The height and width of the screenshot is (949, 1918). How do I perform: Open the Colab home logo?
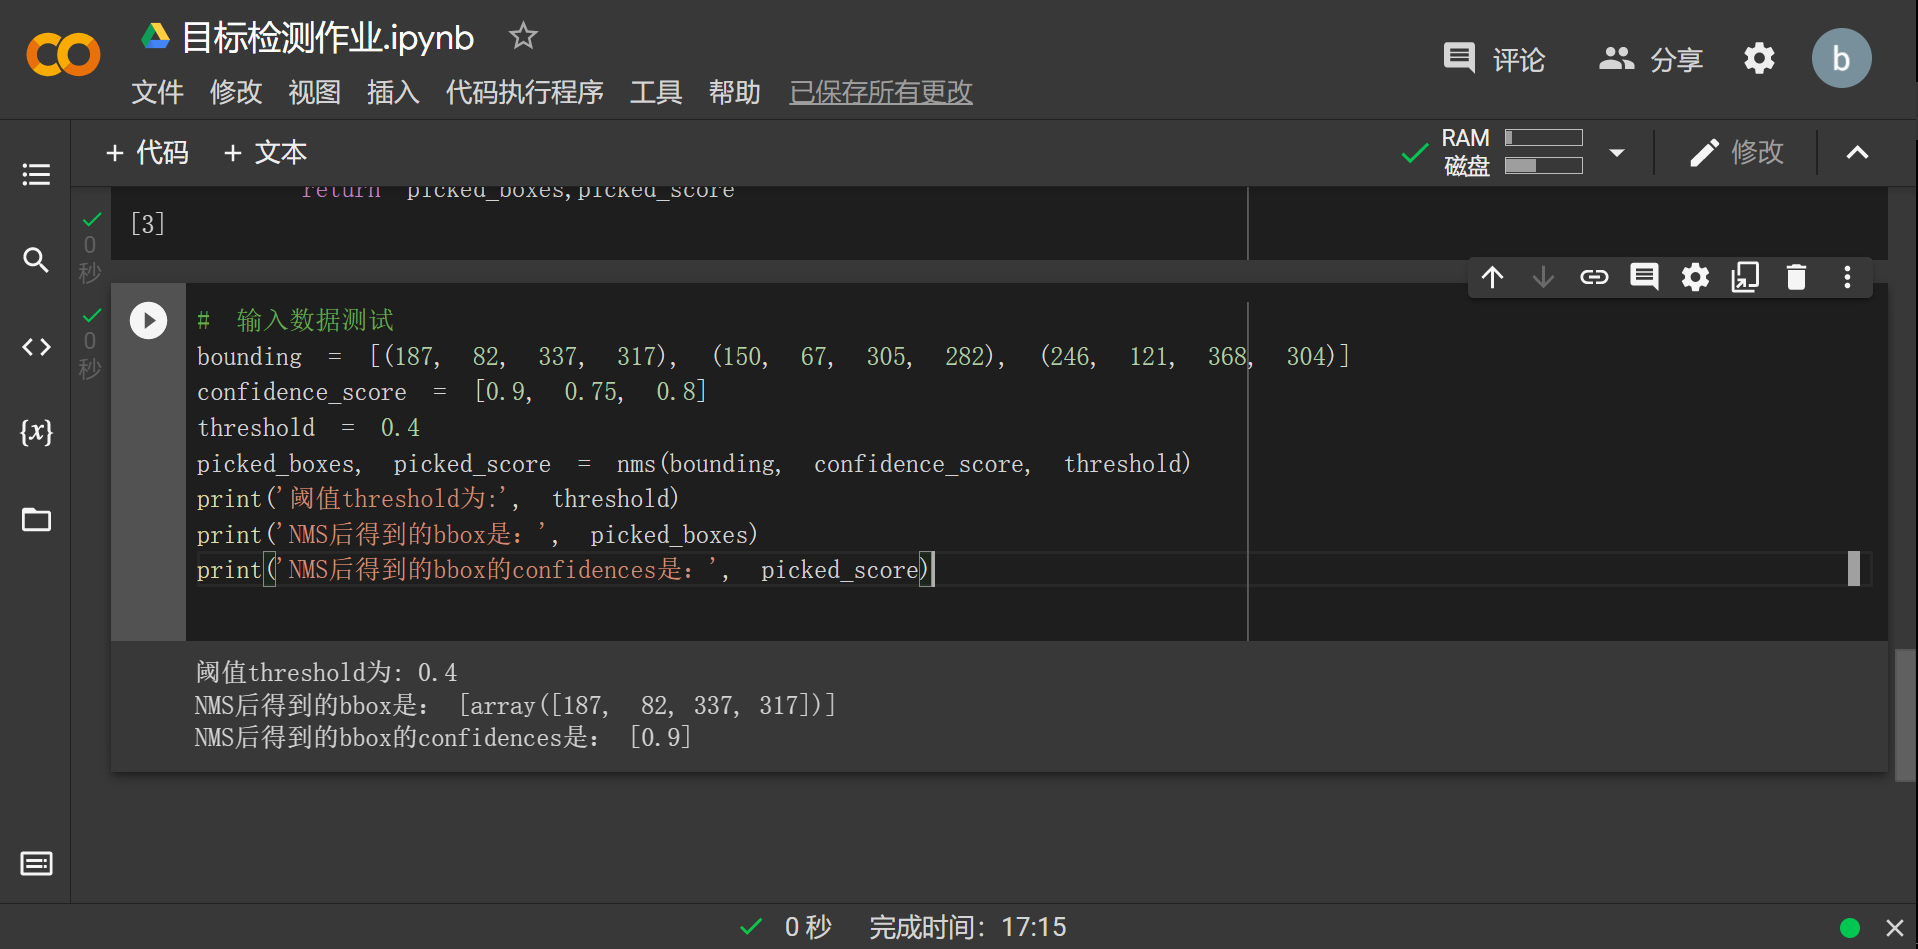pyautogui.click(x=63, y=55)
